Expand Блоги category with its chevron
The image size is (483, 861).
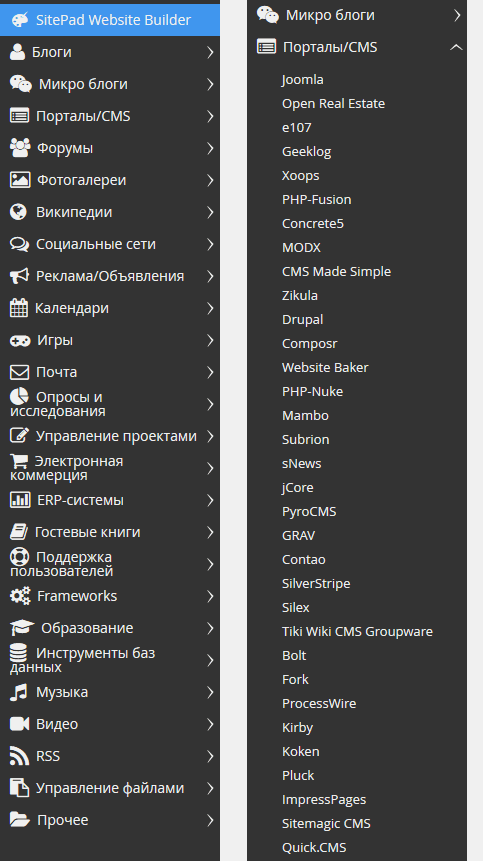pyautogui.click(x=210, y=52)
